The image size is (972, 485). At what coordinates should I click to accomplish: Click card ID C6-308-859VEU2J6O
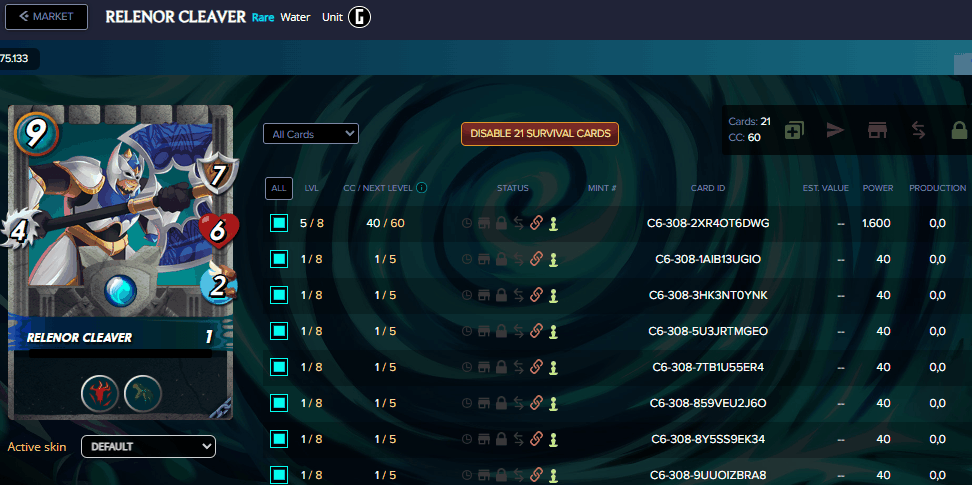[x=708, y=403]
